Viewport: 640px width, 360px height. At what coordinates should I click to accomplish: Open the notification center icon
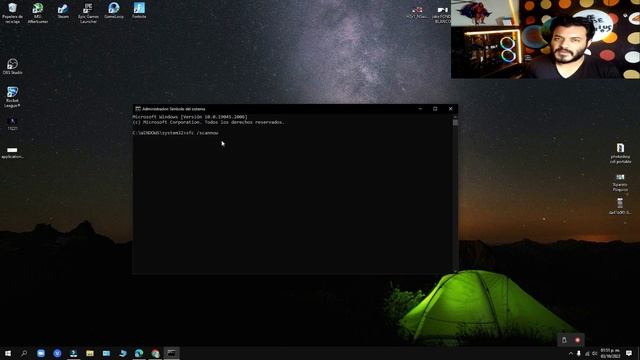coord(629,353)
